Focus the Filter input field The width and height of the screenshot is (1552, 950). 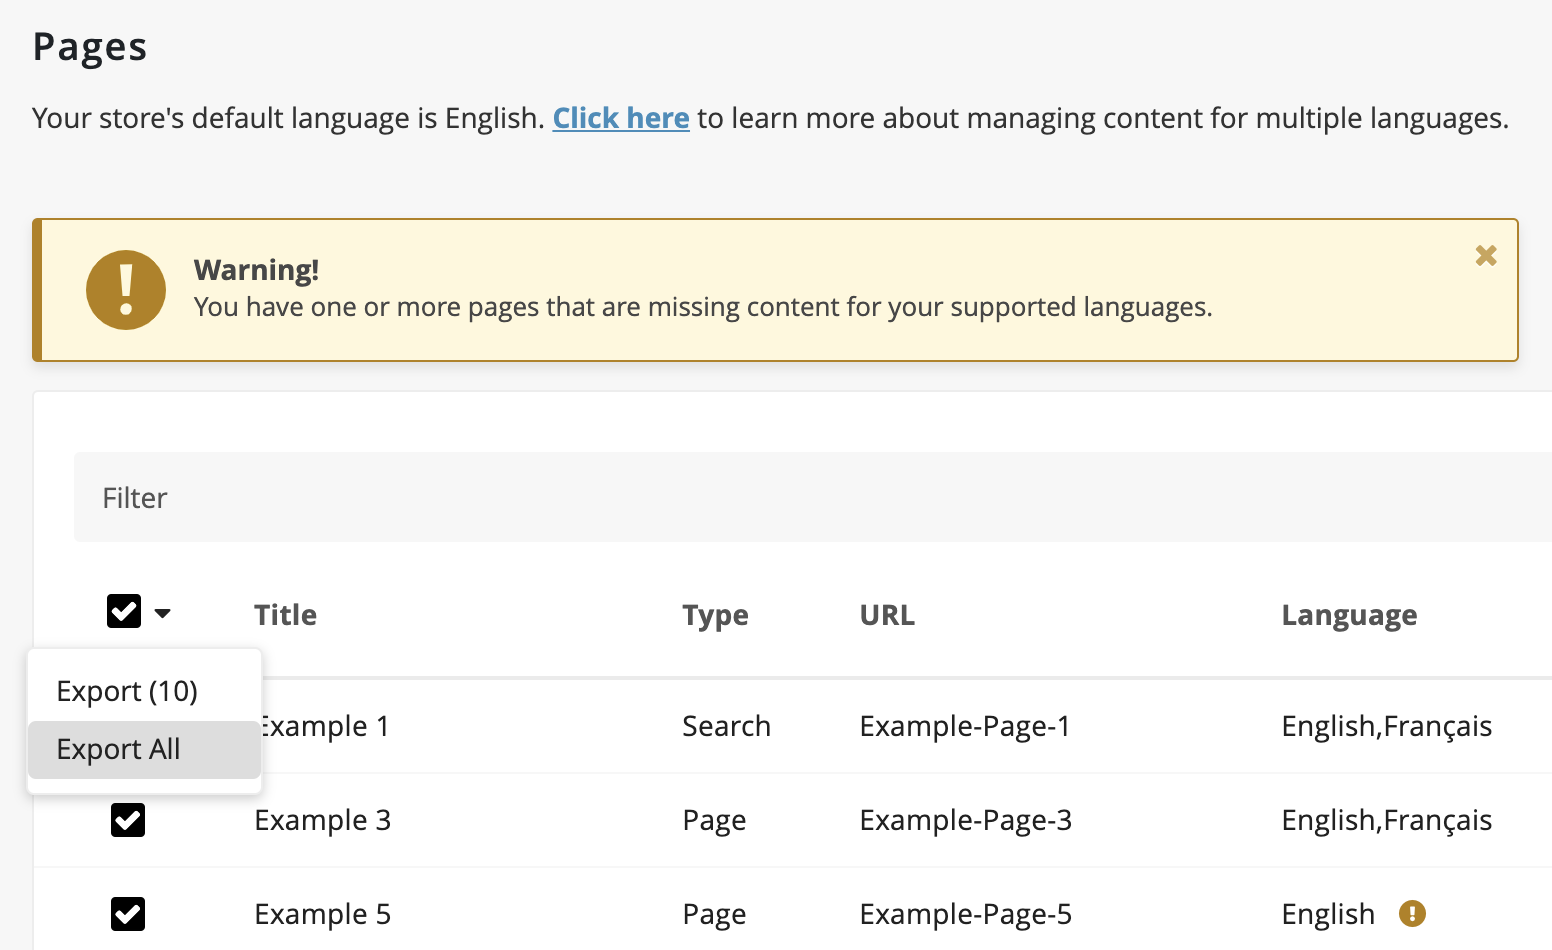click(x=812, y=497)
